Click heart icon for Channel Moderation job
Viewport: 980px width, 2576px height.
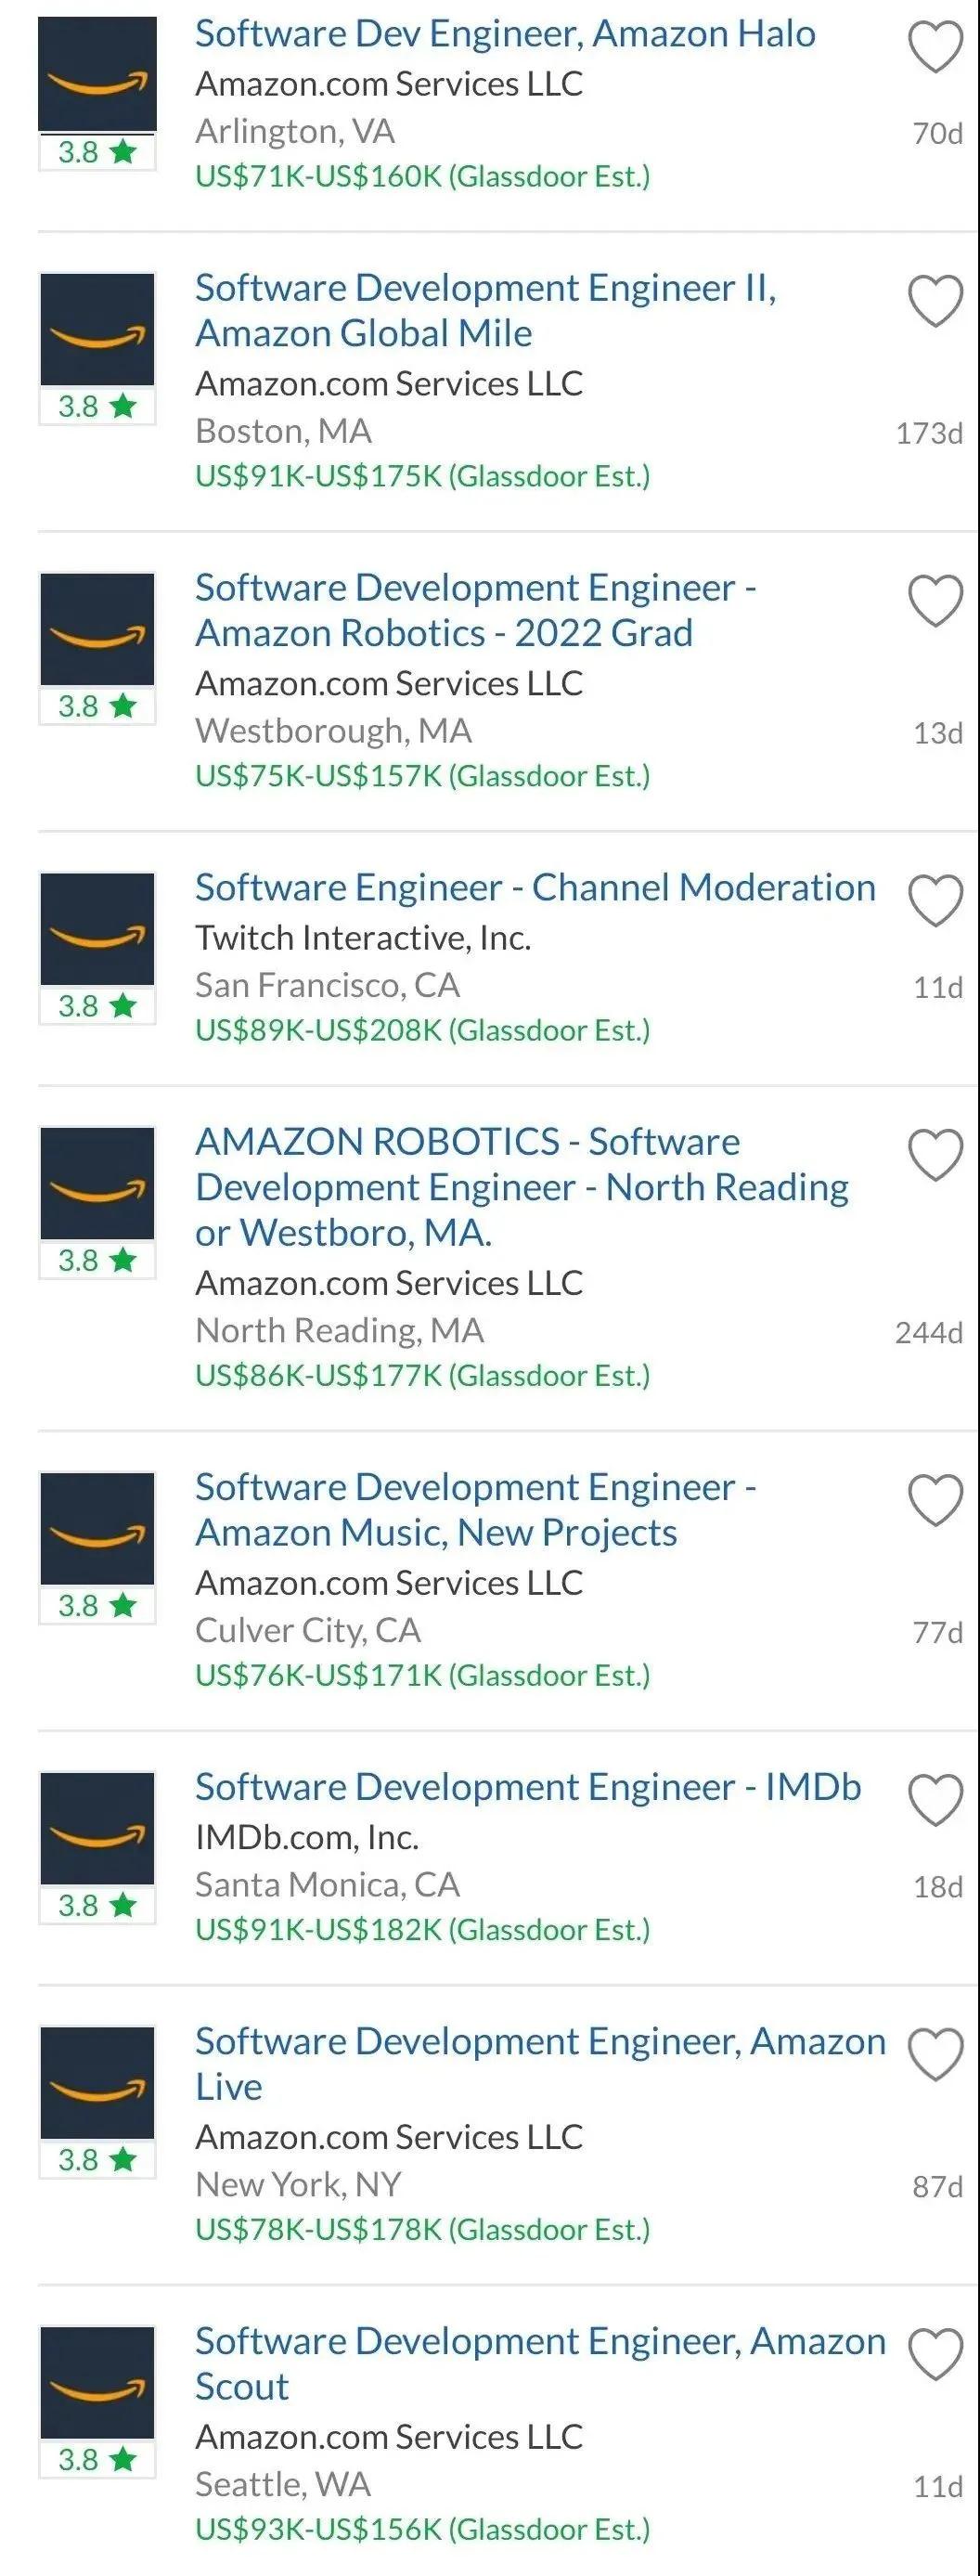(935, 901)
